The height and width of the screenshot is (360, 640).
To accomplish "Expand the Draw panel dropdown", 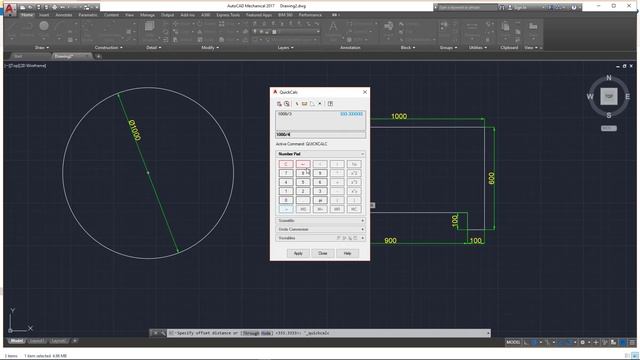I will pos(41,48).
